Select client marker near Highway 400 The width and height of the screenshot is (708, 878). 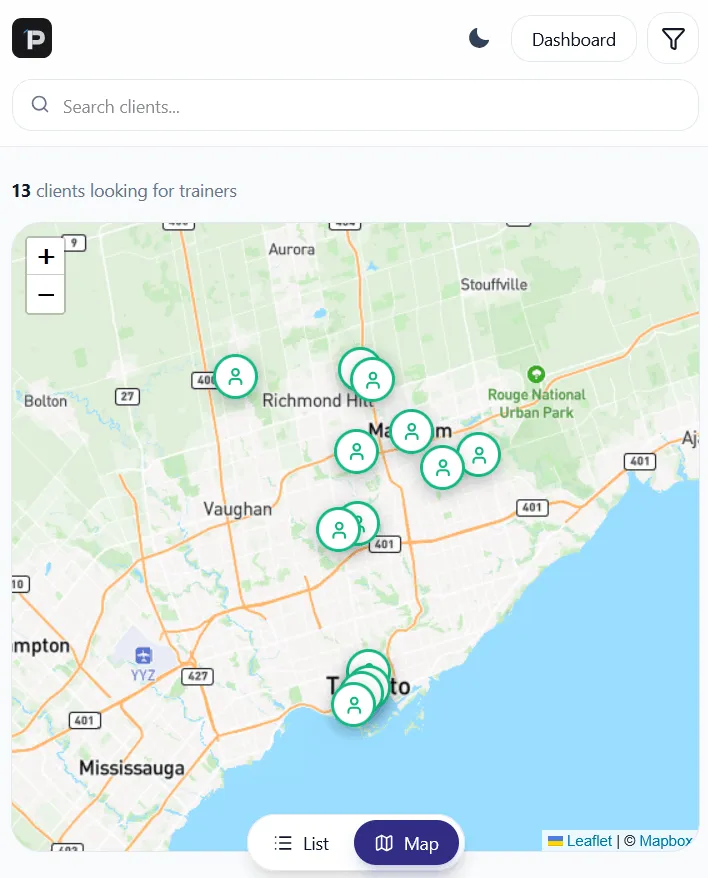tap(236, 376)
